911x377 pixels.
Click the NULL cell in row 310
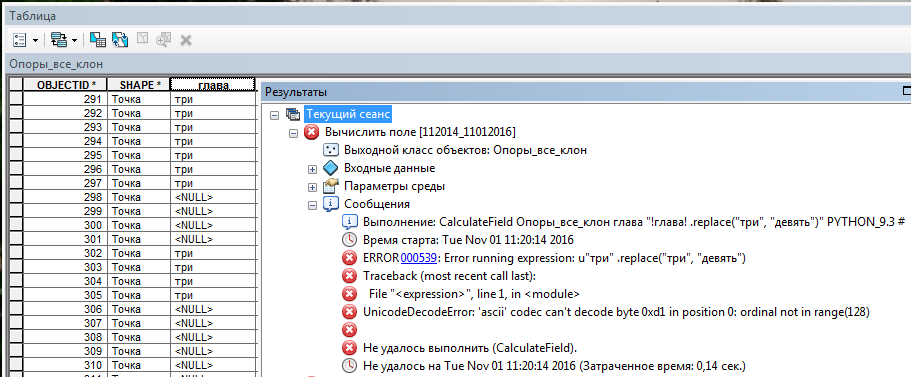click(213, 365)
